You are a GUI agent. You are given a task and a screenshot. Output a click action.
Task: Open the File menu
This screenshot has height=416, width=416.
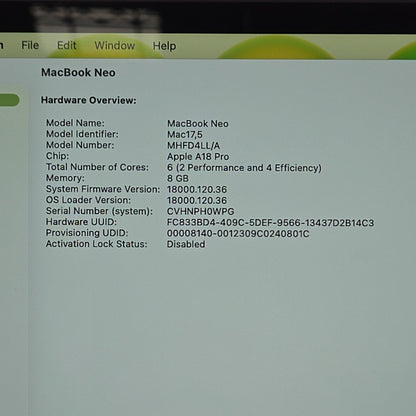[x=30, y=45]
